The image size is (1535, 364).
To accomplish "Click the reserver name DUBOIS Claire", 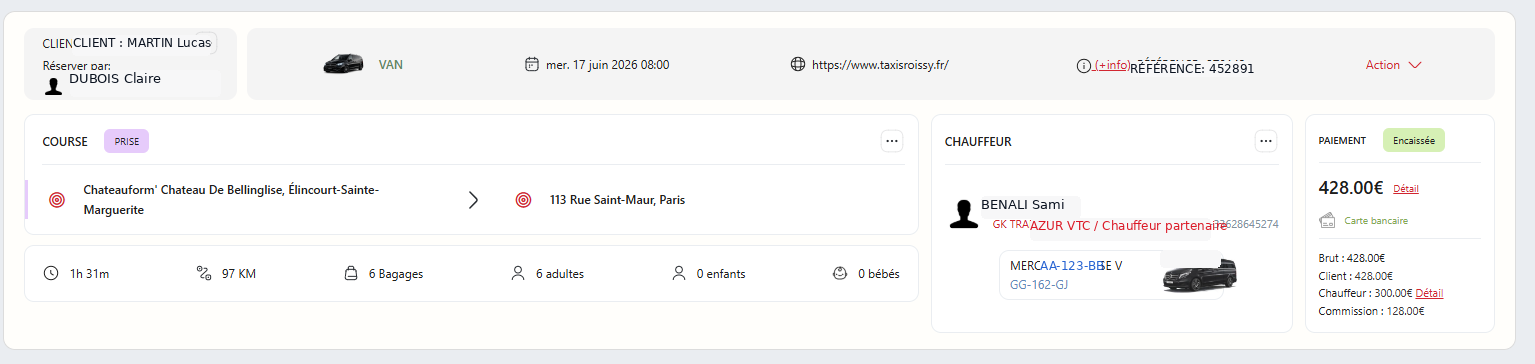I will 115,78.
